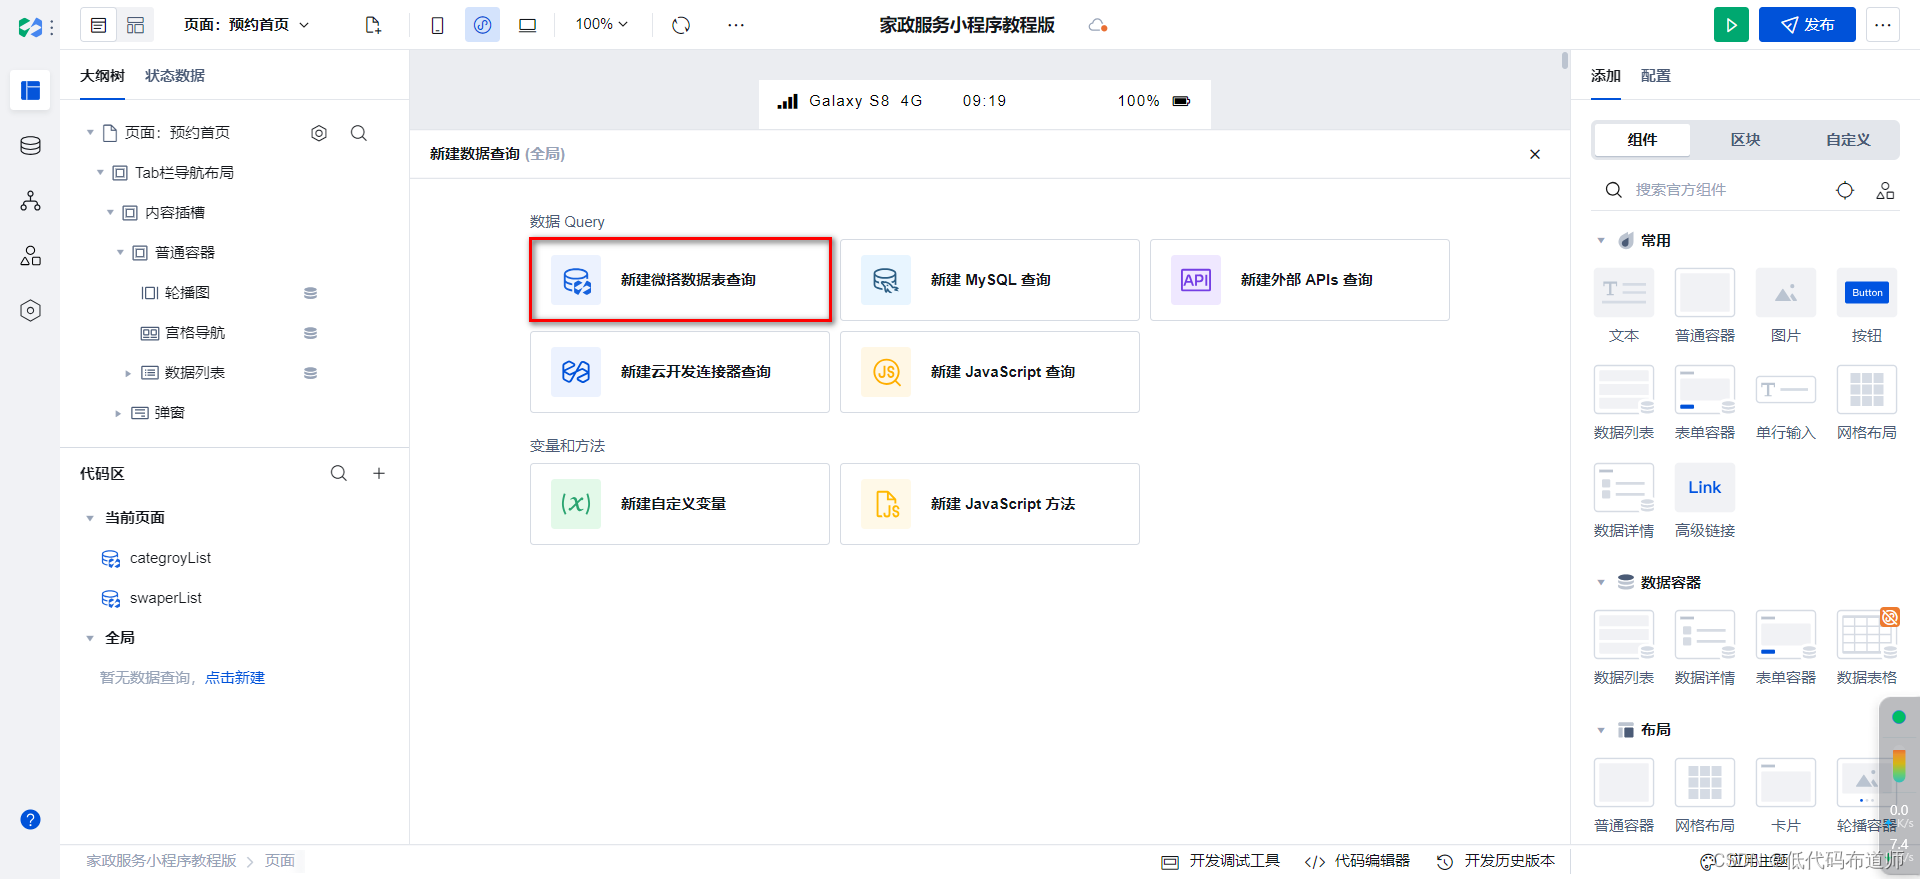Screen dimensions: 1920x879
Task: Select the 区块 segment tab
Action: [1745, 140]
